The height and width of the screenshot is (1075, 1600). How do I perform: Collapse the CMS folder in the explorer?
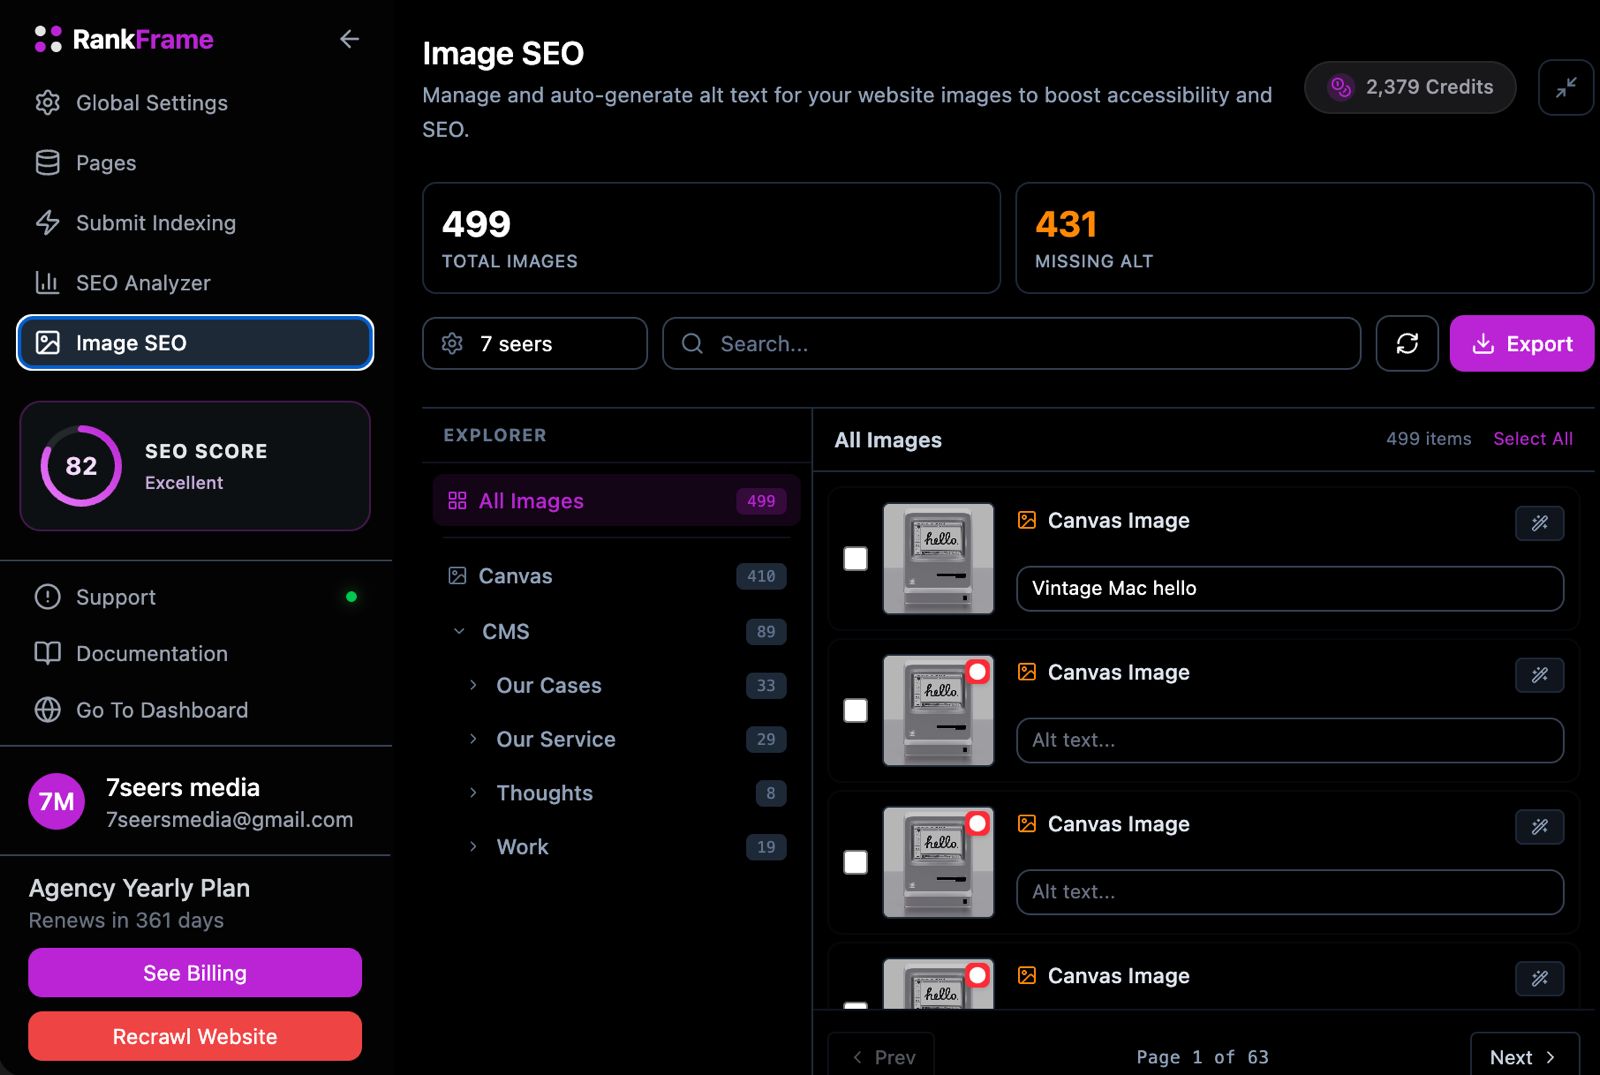(460, 631)
